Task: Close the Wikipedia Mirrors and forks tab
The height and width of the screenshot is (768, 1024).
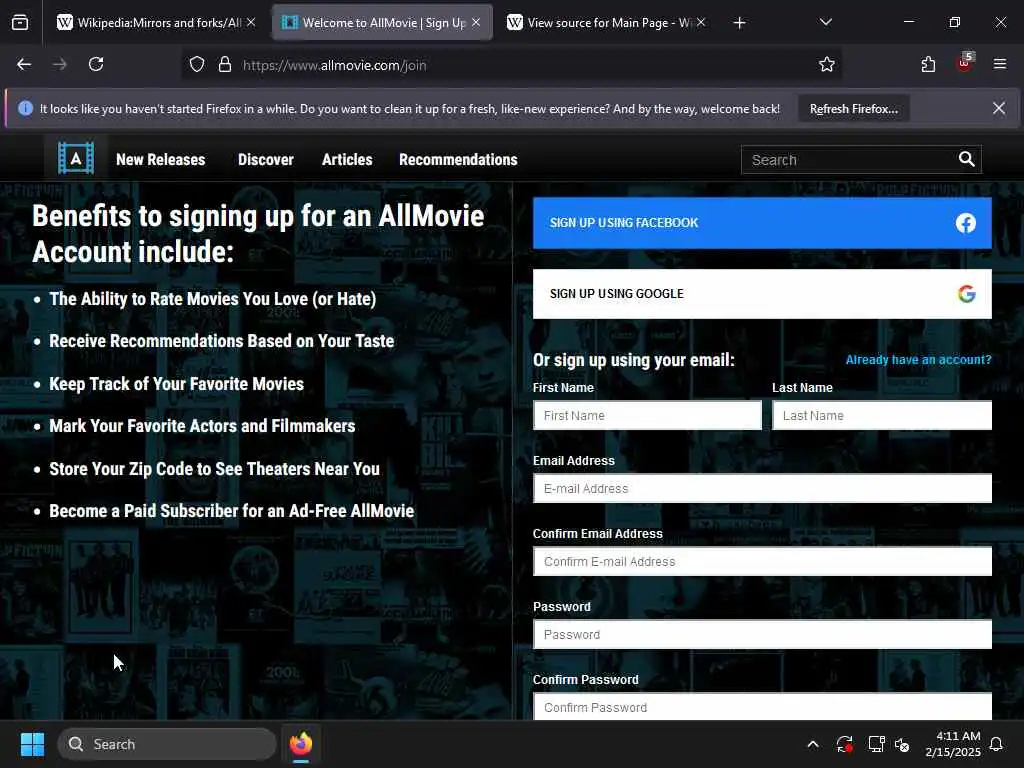Action: click(251, 22)
